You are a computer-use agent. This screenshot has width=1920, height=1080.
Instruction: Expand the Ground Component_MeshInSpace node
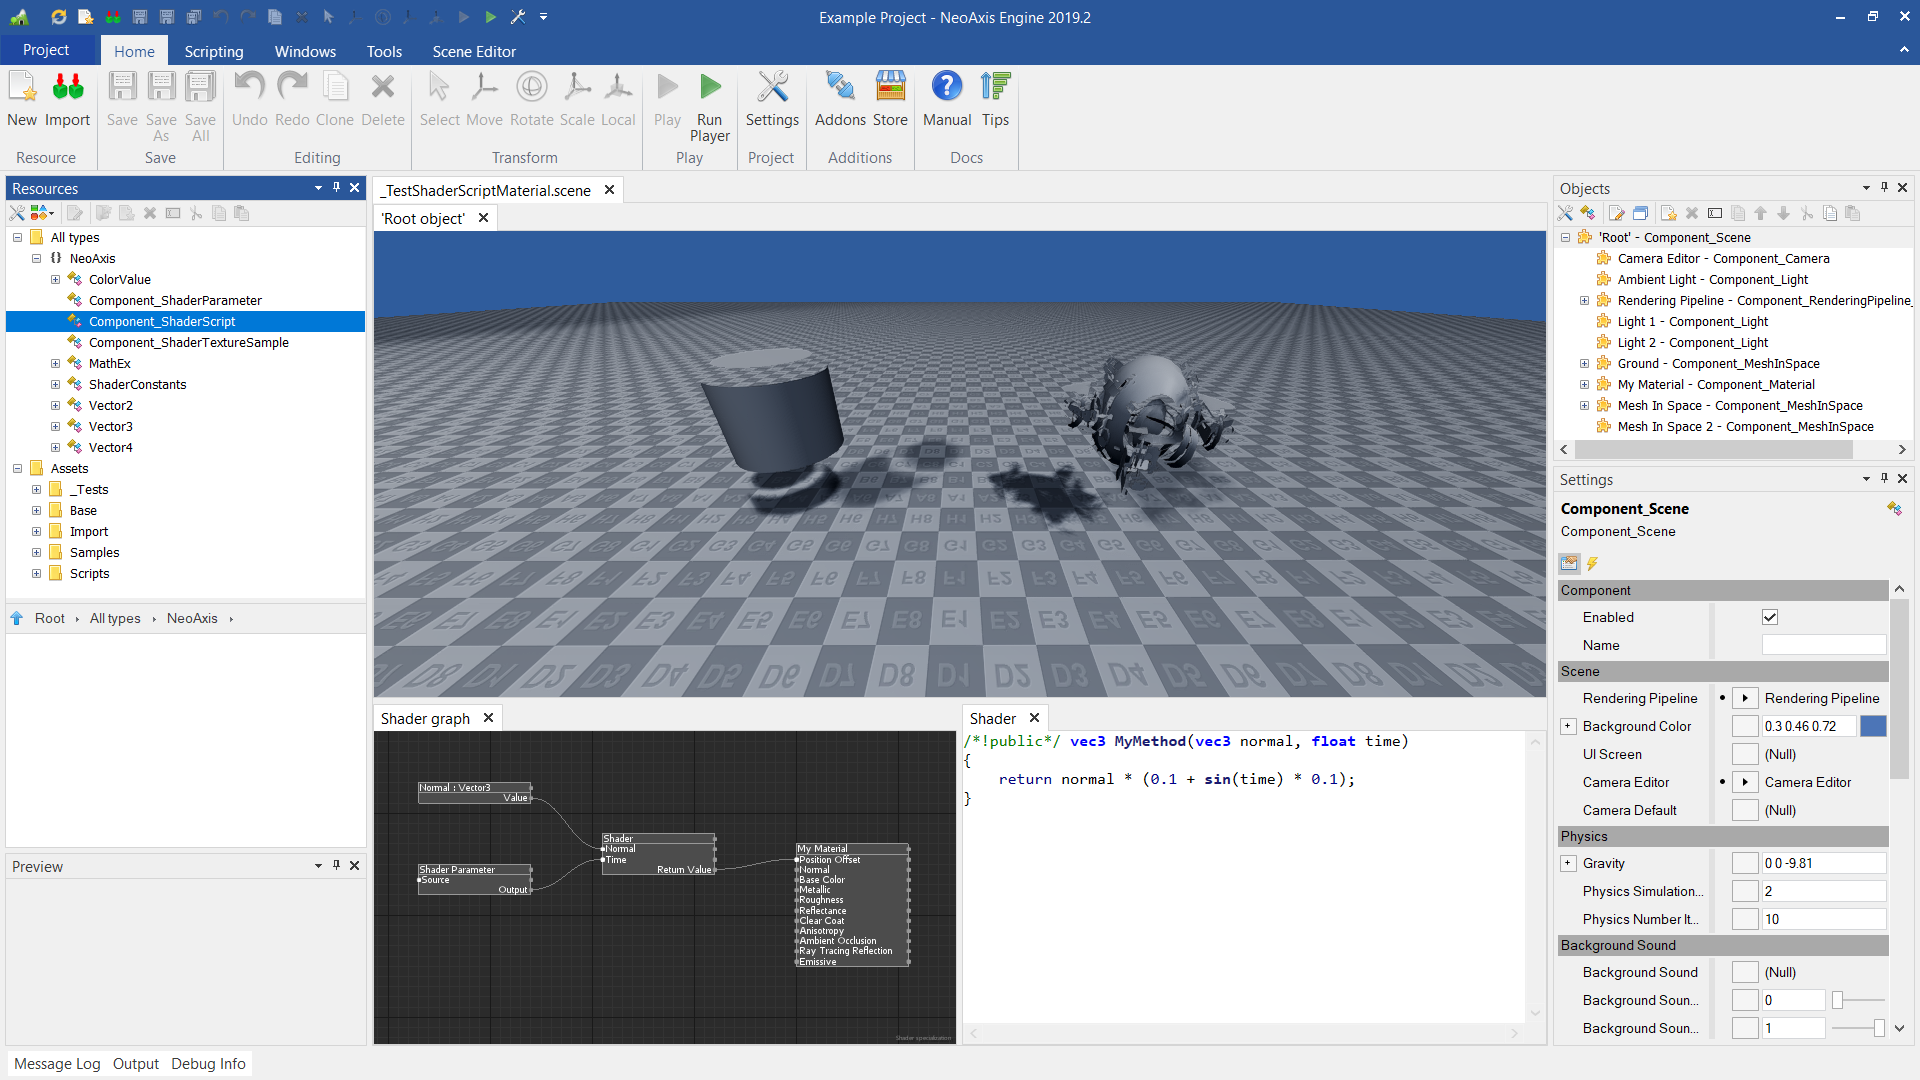[x=1584, y=364]
